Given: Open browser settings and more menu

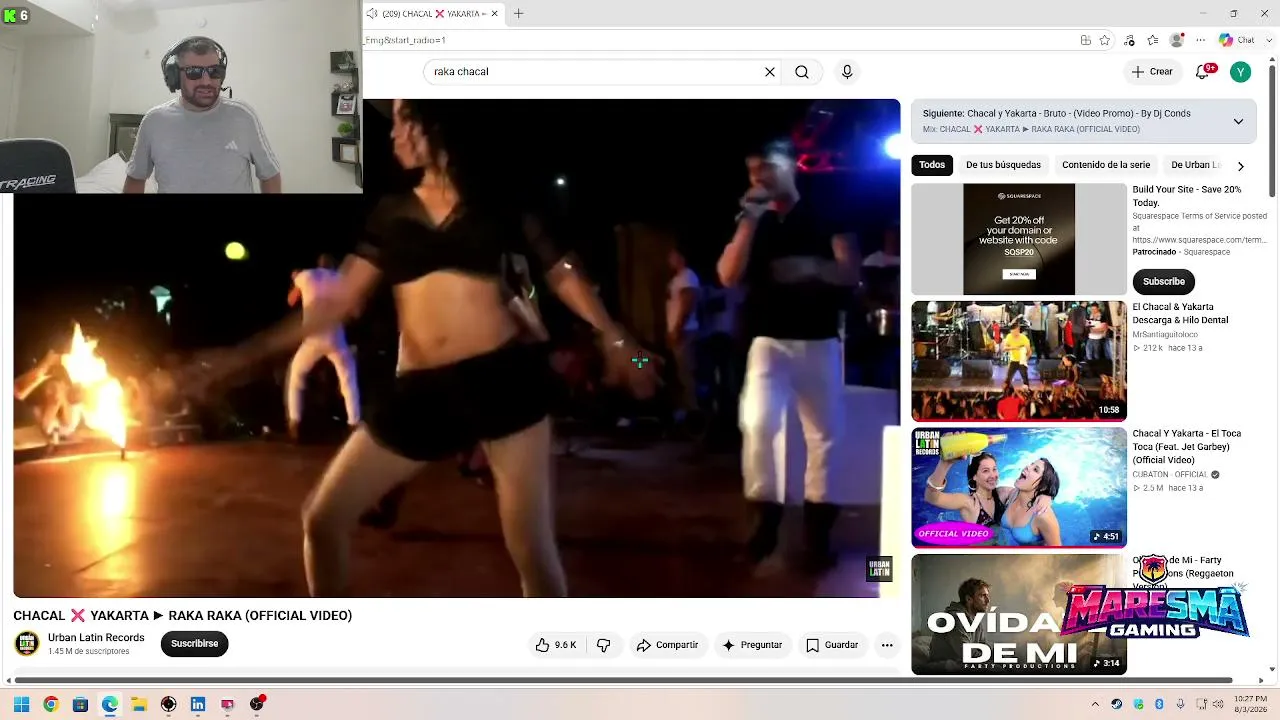Looking at the screenshot, I should pos(1201,40).
